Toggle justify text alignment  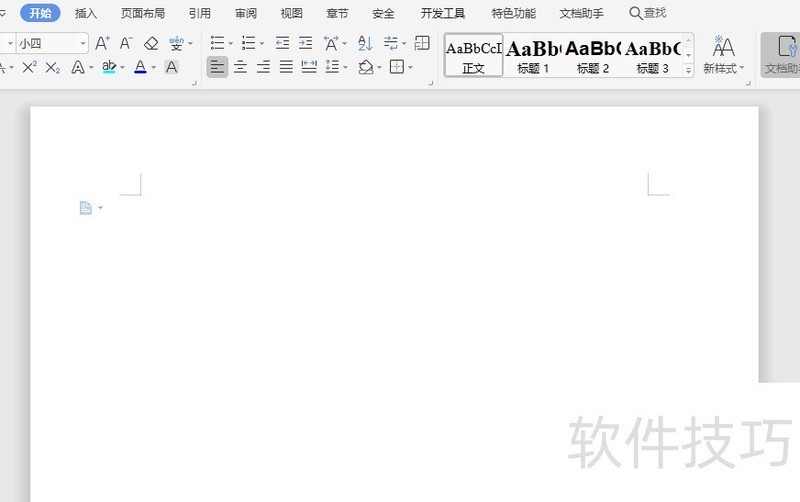(286, 67)
